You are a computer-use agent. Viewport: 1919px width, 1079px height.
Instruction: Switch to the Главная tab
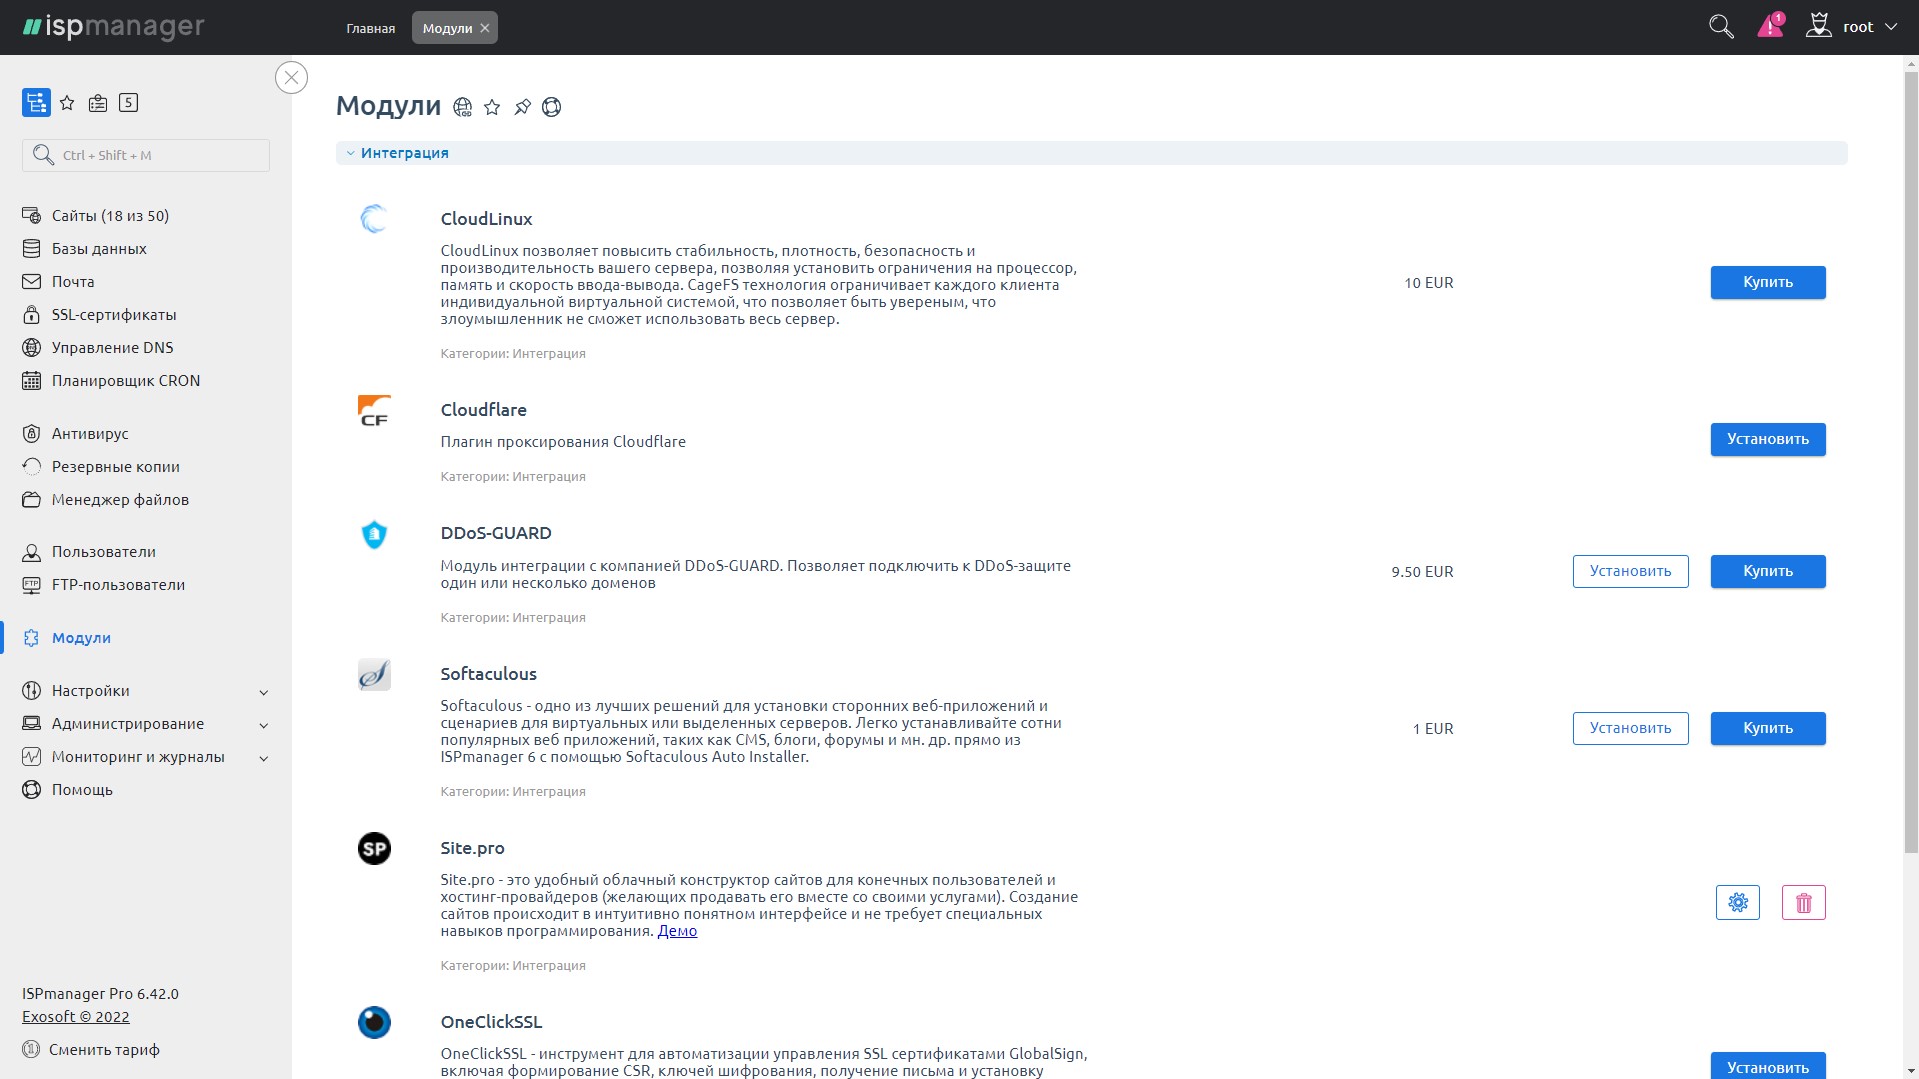370,28
